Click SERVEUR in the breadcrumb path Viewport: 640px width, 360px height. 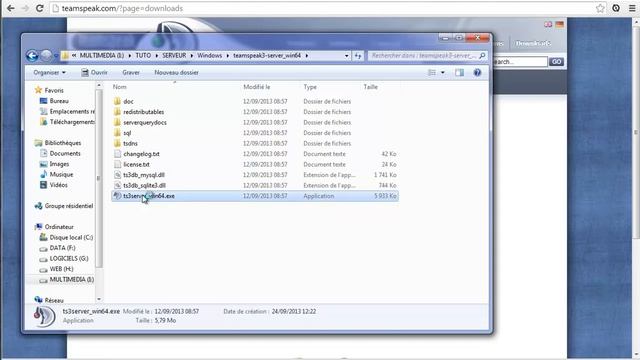(x=174, y=56)
